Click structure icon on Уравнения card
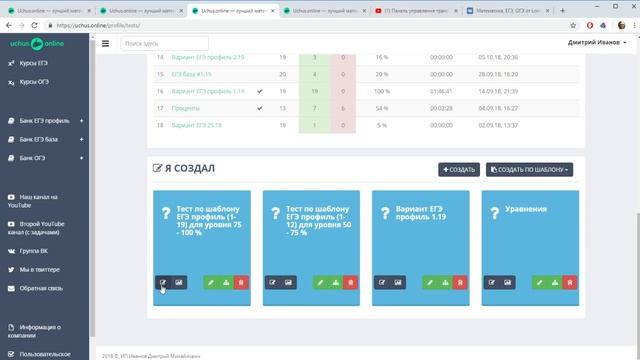 point(555,282)
